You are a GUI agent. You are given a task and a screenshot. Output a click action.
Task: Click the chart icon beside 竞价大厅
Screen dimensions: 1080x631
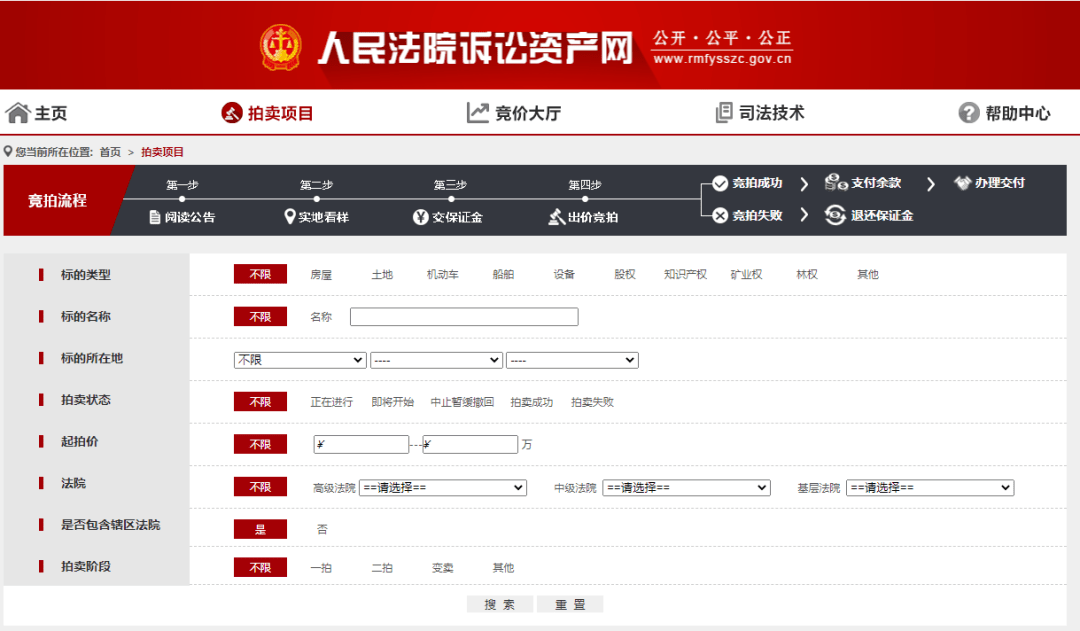pos(477,112)
